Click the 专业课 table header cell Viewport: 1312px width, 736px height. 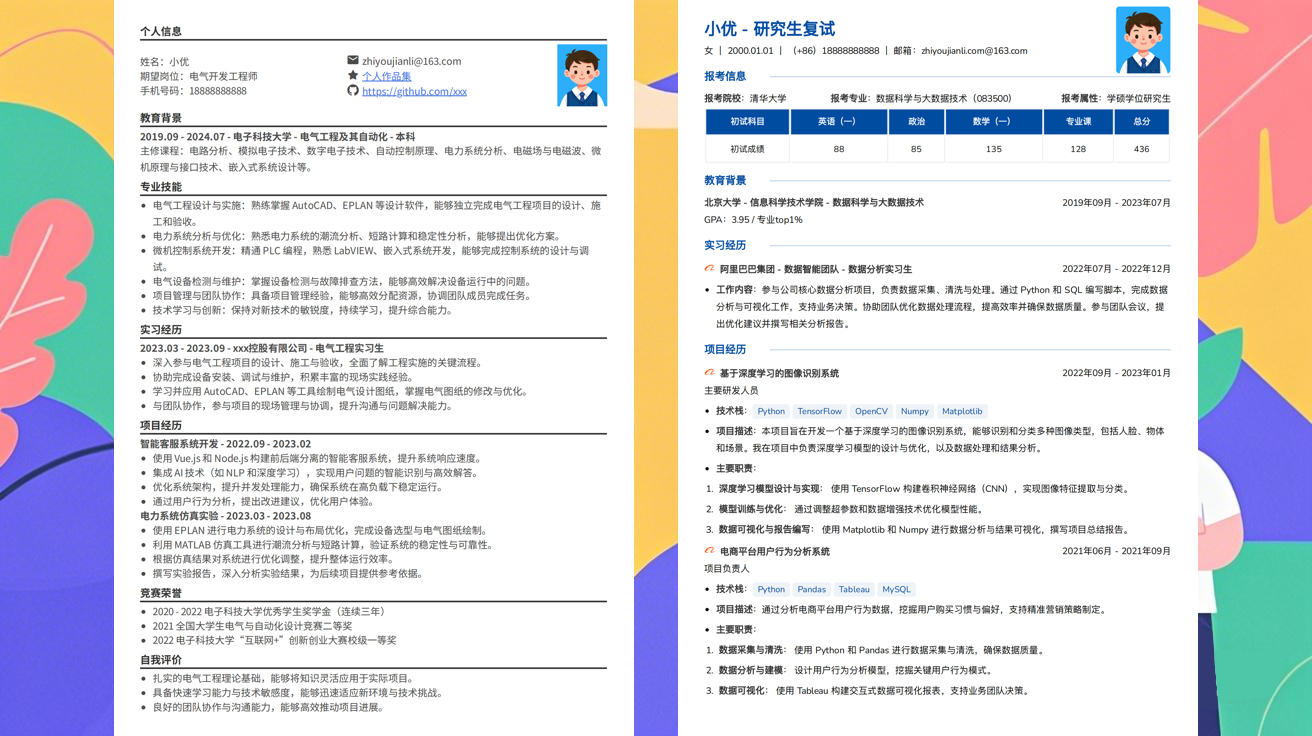(1078, 121)
